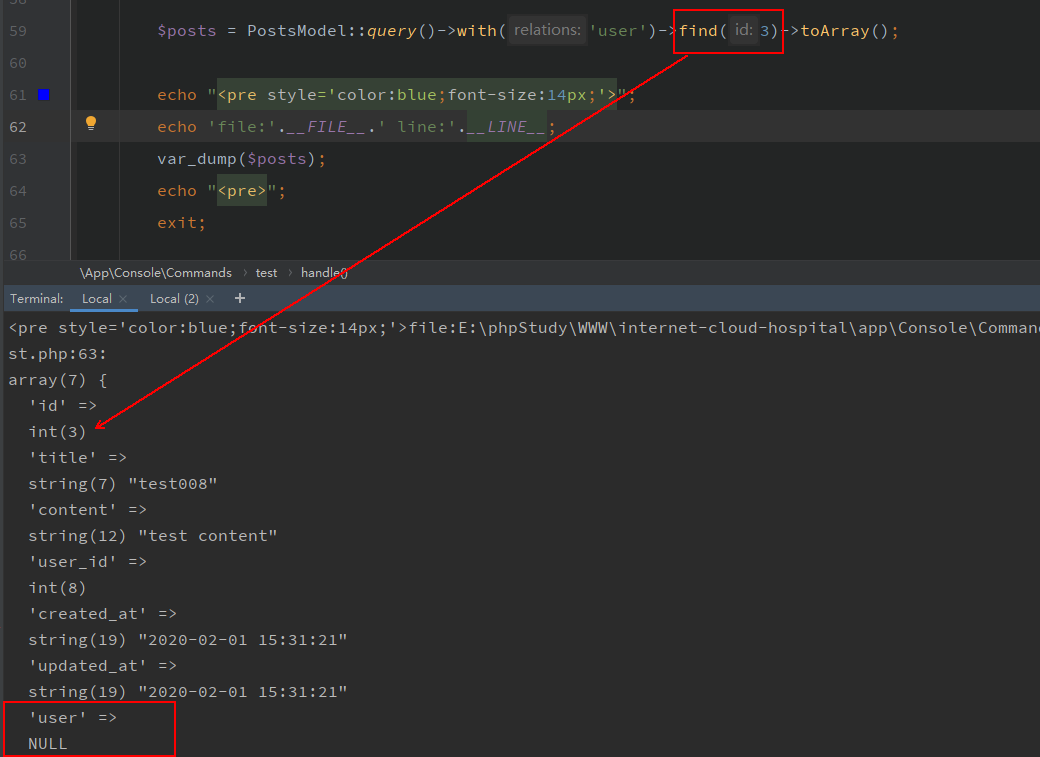Click the gutter at line 65

pos(17,223)
